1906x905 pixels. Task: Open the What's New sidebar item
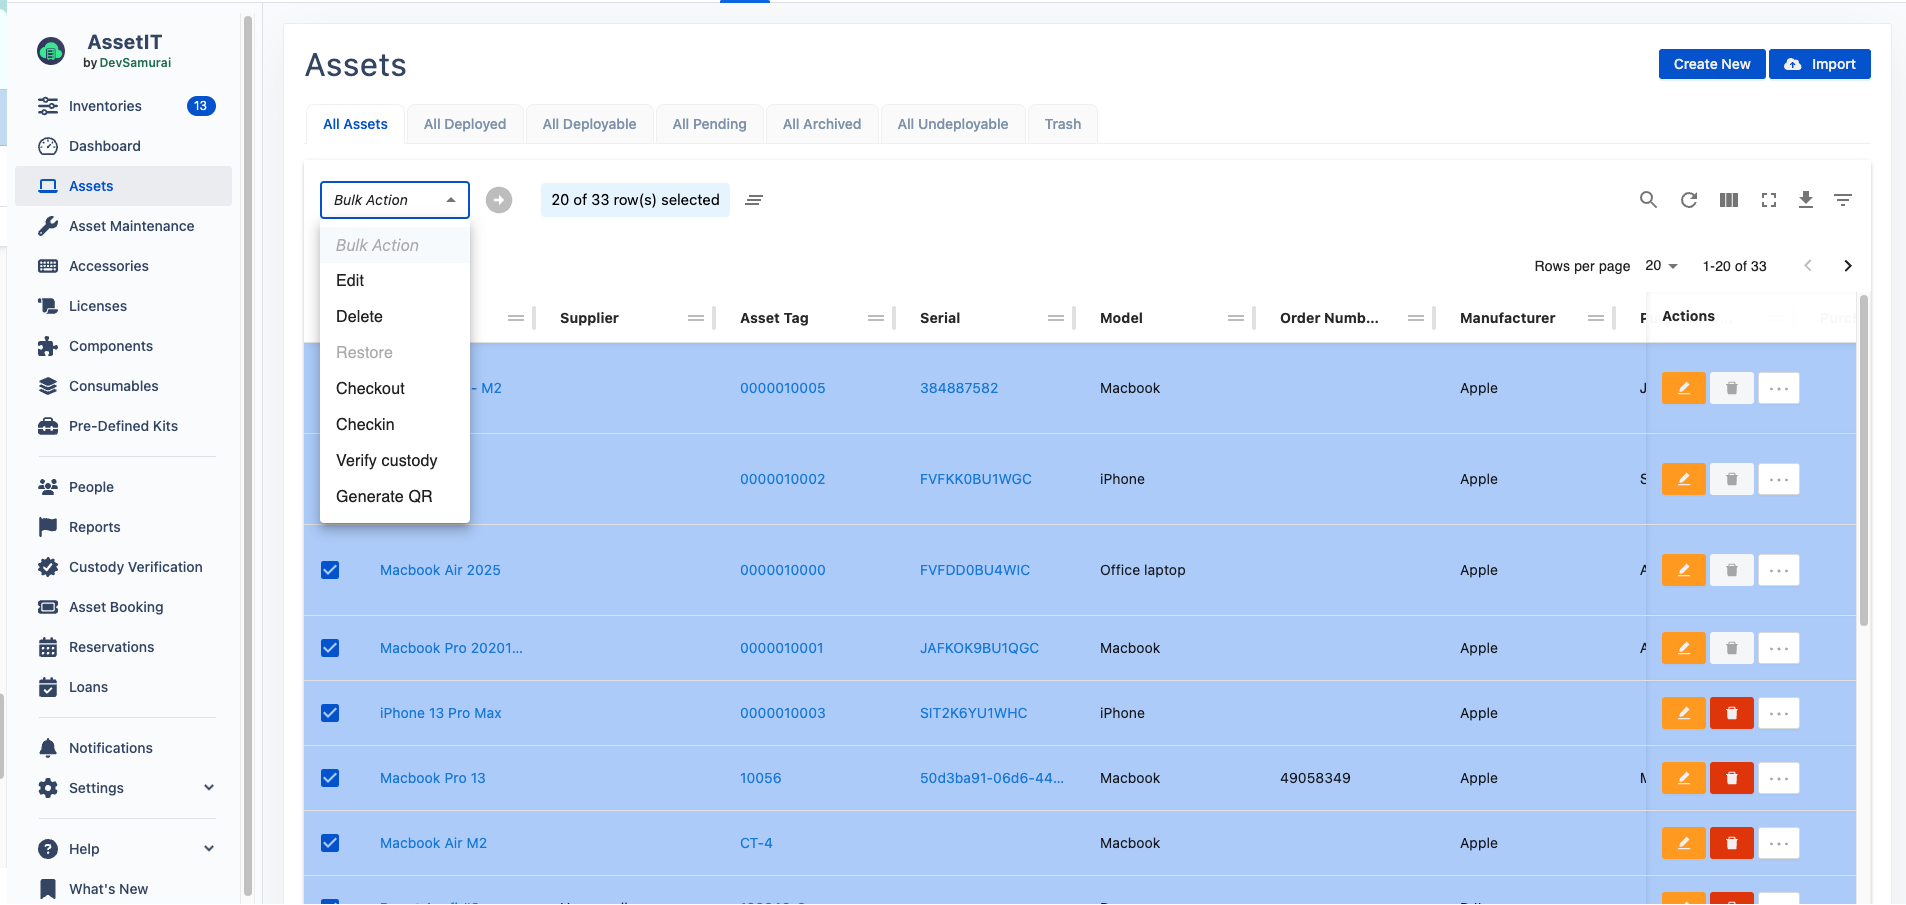pos(125,889)
